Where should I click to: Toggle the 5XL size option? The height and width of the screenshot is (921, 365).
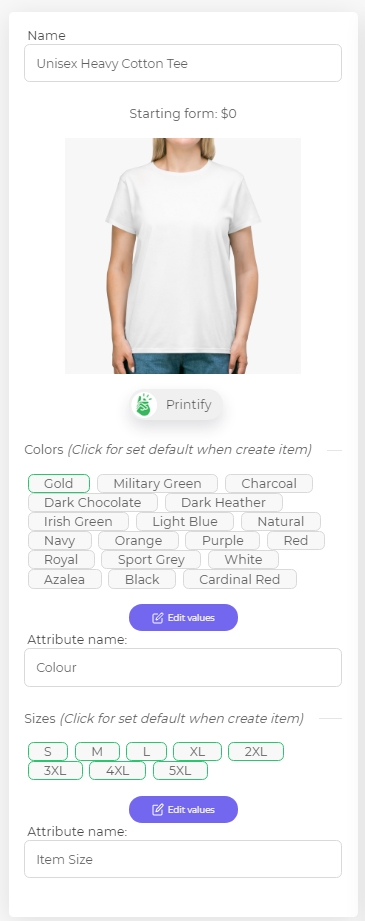click(180, 771)
